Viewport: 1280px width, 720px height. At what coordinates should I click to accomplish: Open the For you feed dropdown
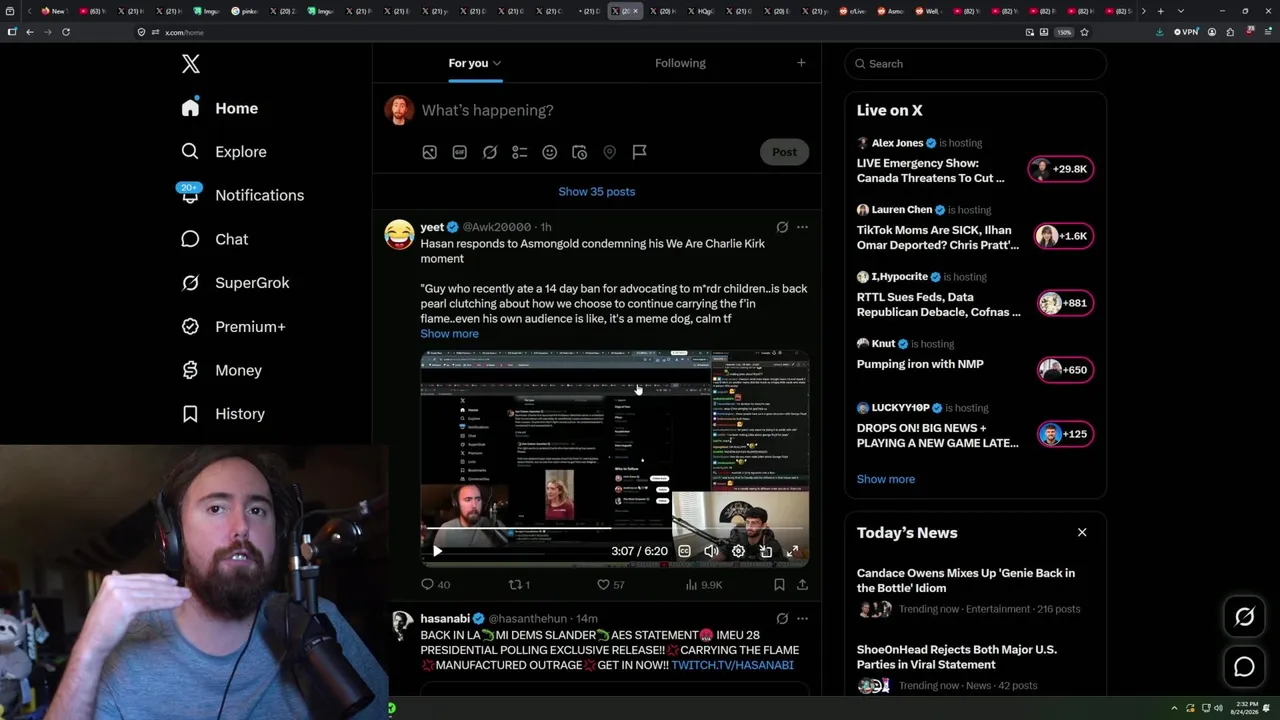click(475, 63)
